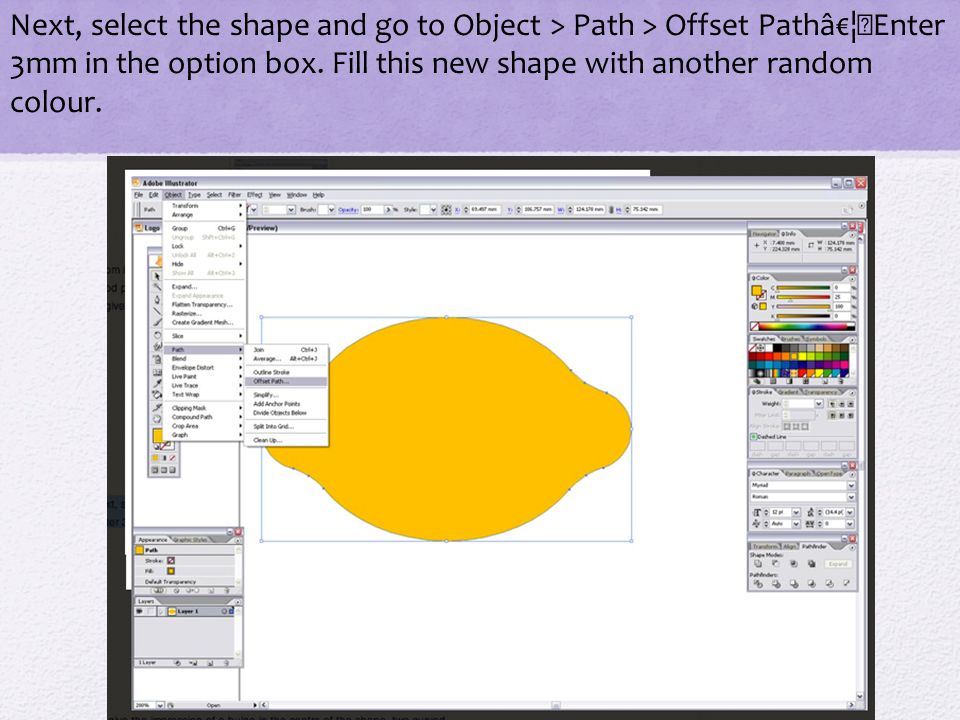Click the Fill swatch in Color panel
The image size is (960, 720).
coord(757,291)
